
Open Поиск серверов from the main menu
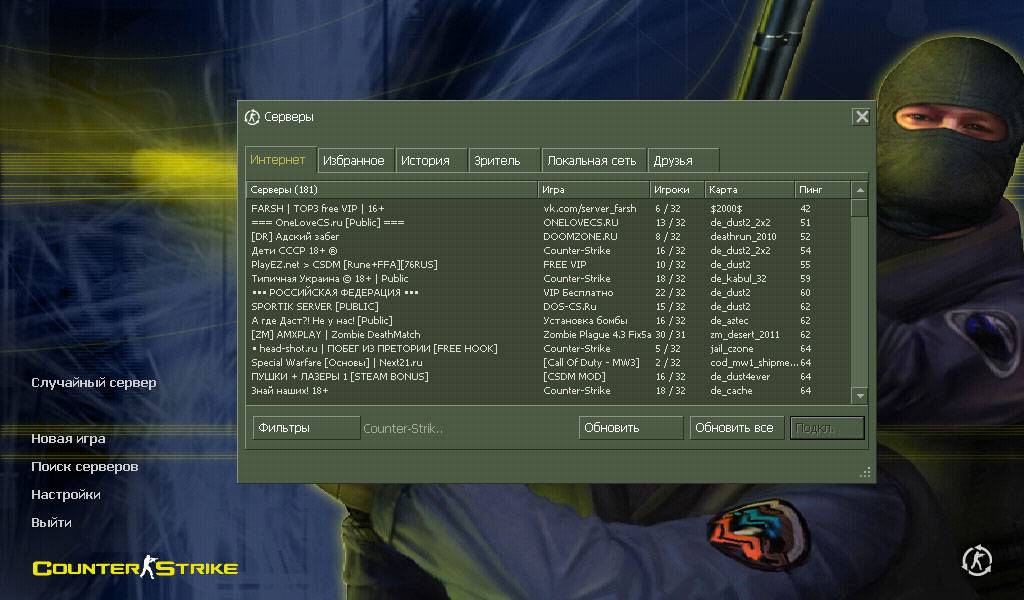[x=84, y=467]
